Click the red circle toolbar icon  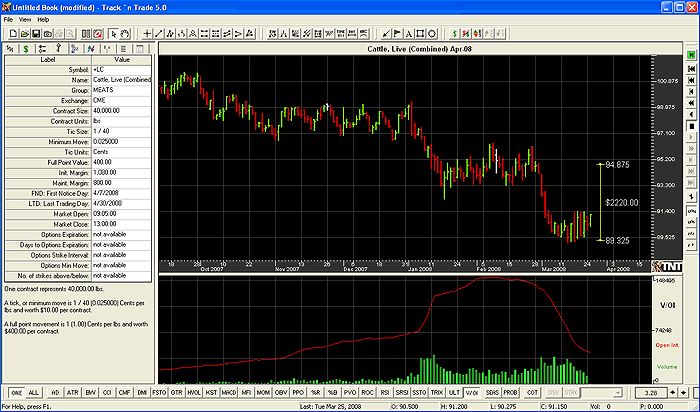pos(98,33)
